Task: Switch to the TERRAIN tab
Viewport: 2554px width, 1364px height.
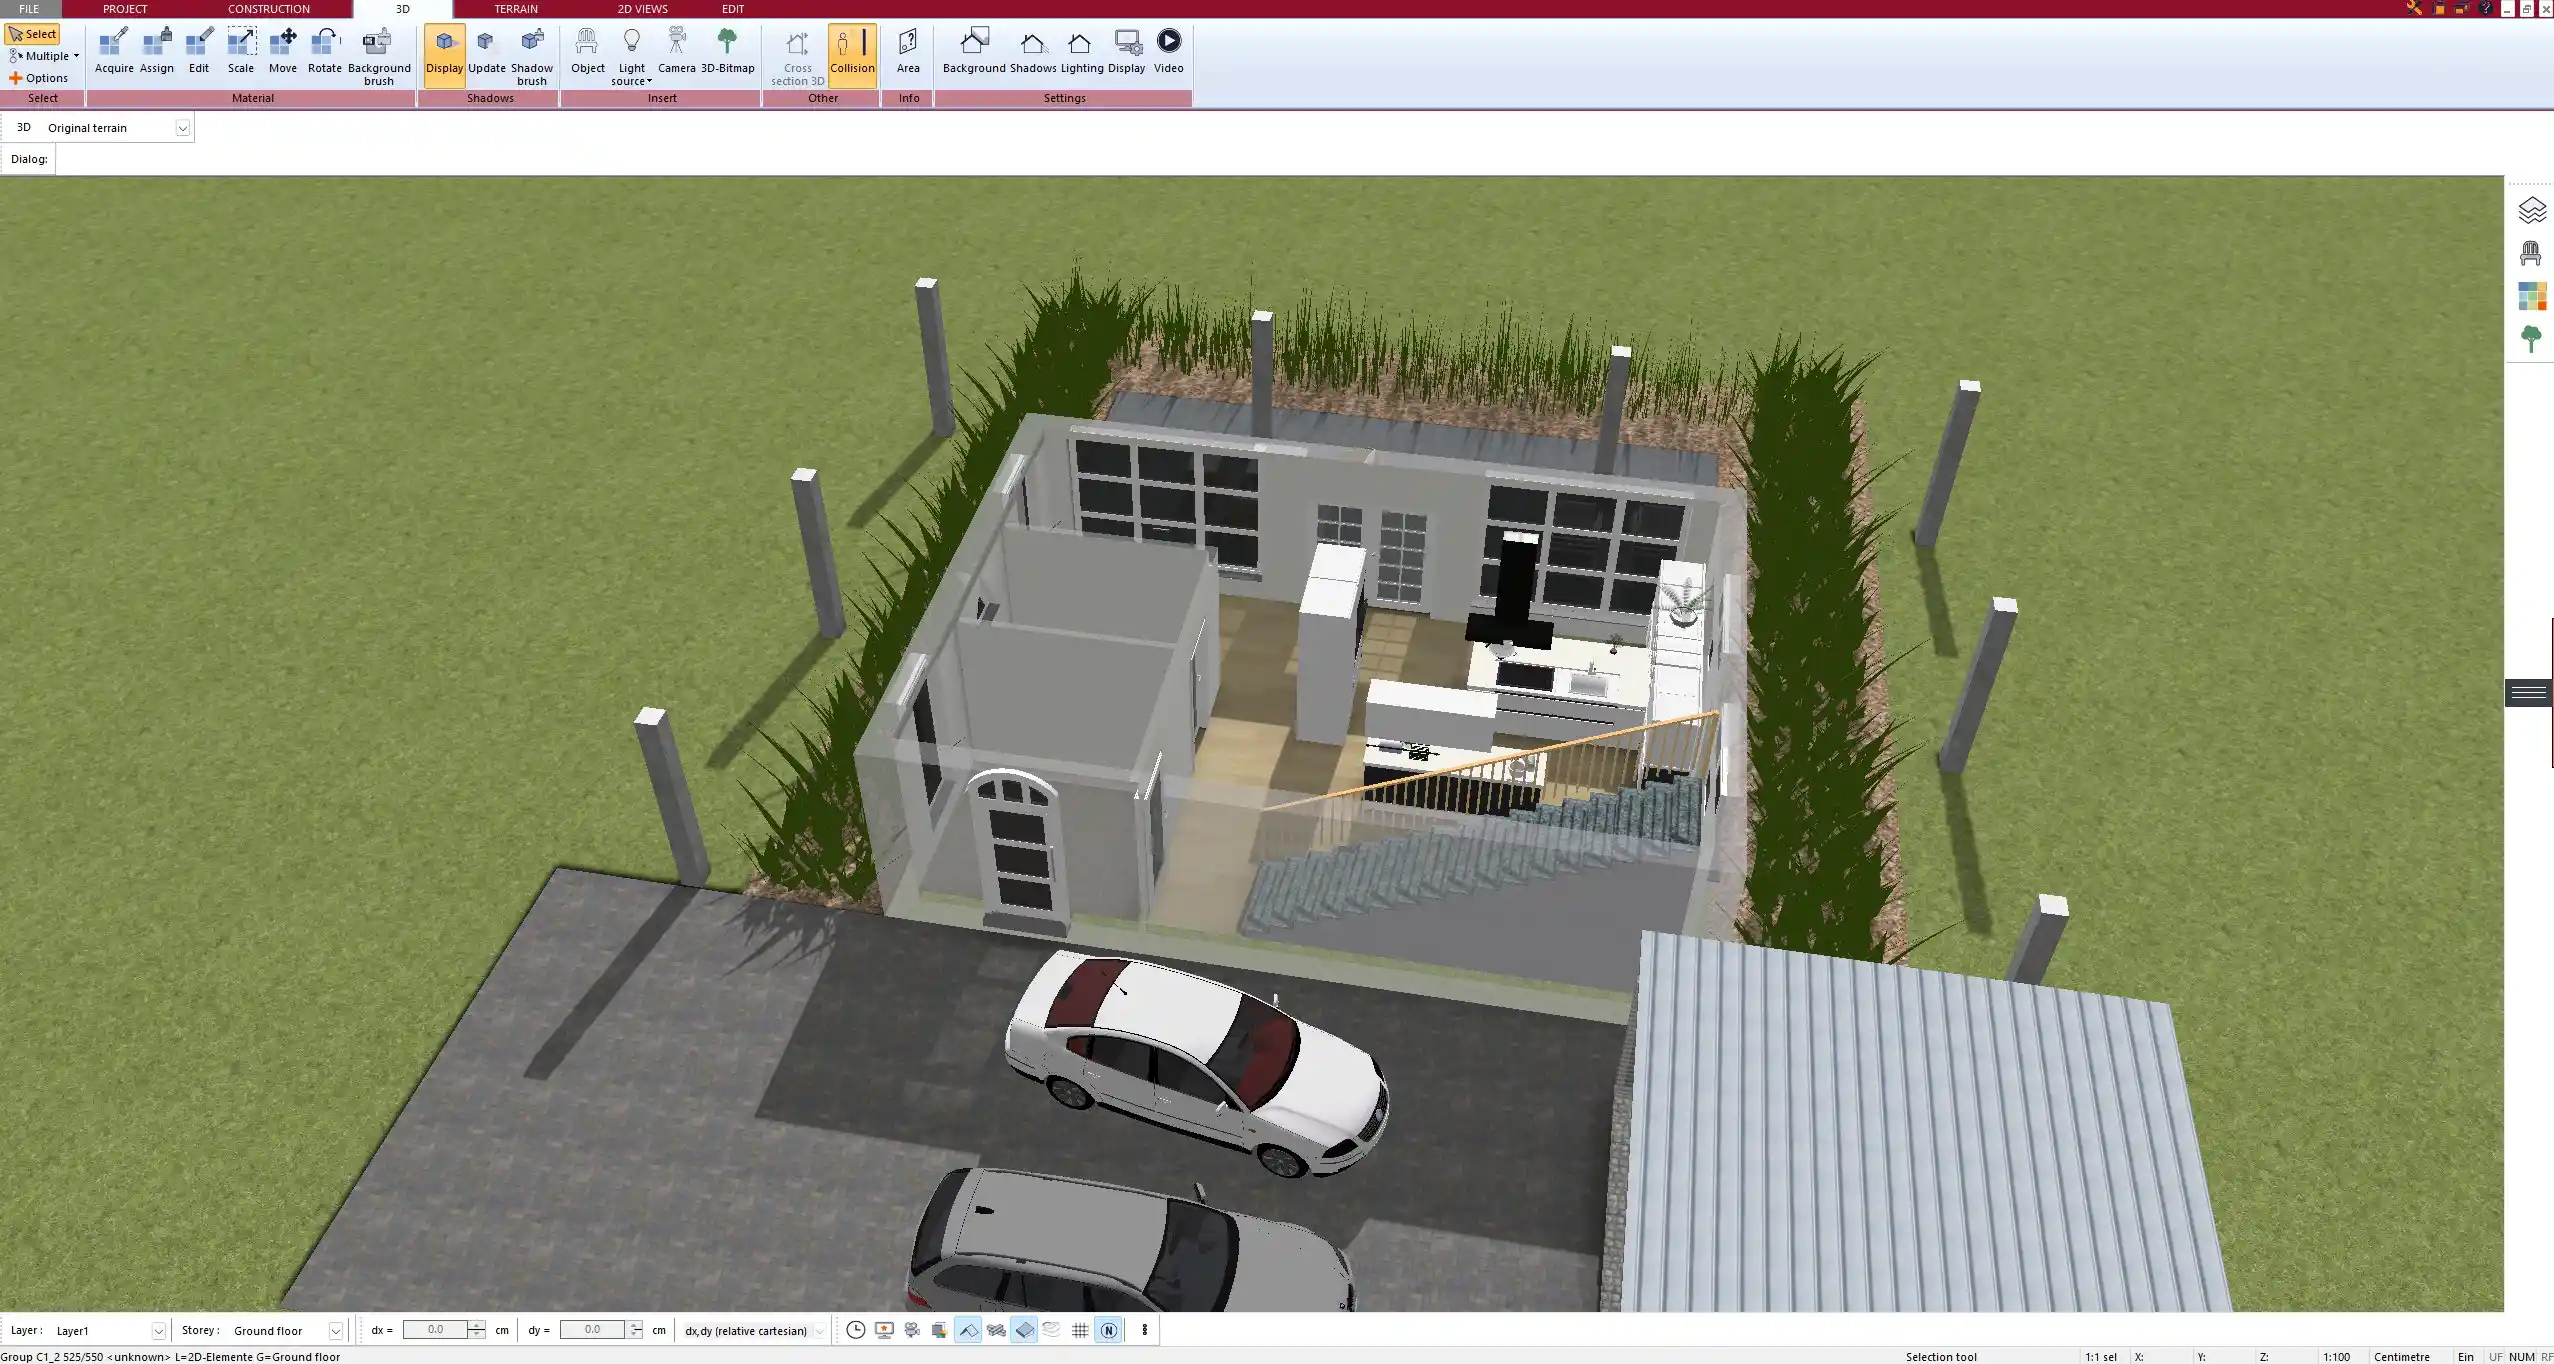Action: point(516,9)
